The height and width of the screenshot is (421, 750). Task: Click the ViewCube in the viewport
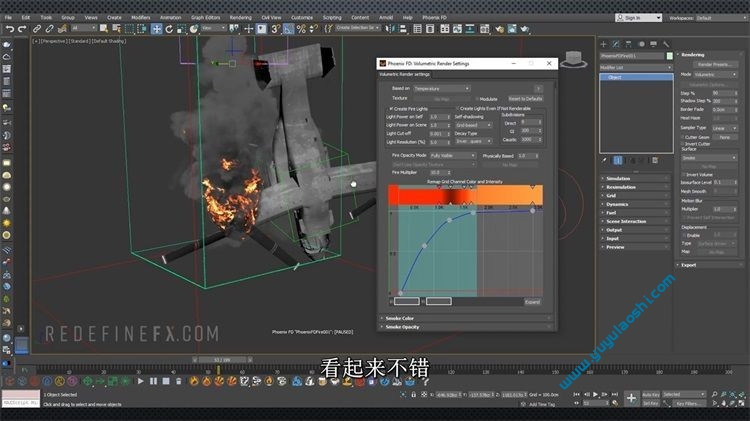[x=574, y=59]
